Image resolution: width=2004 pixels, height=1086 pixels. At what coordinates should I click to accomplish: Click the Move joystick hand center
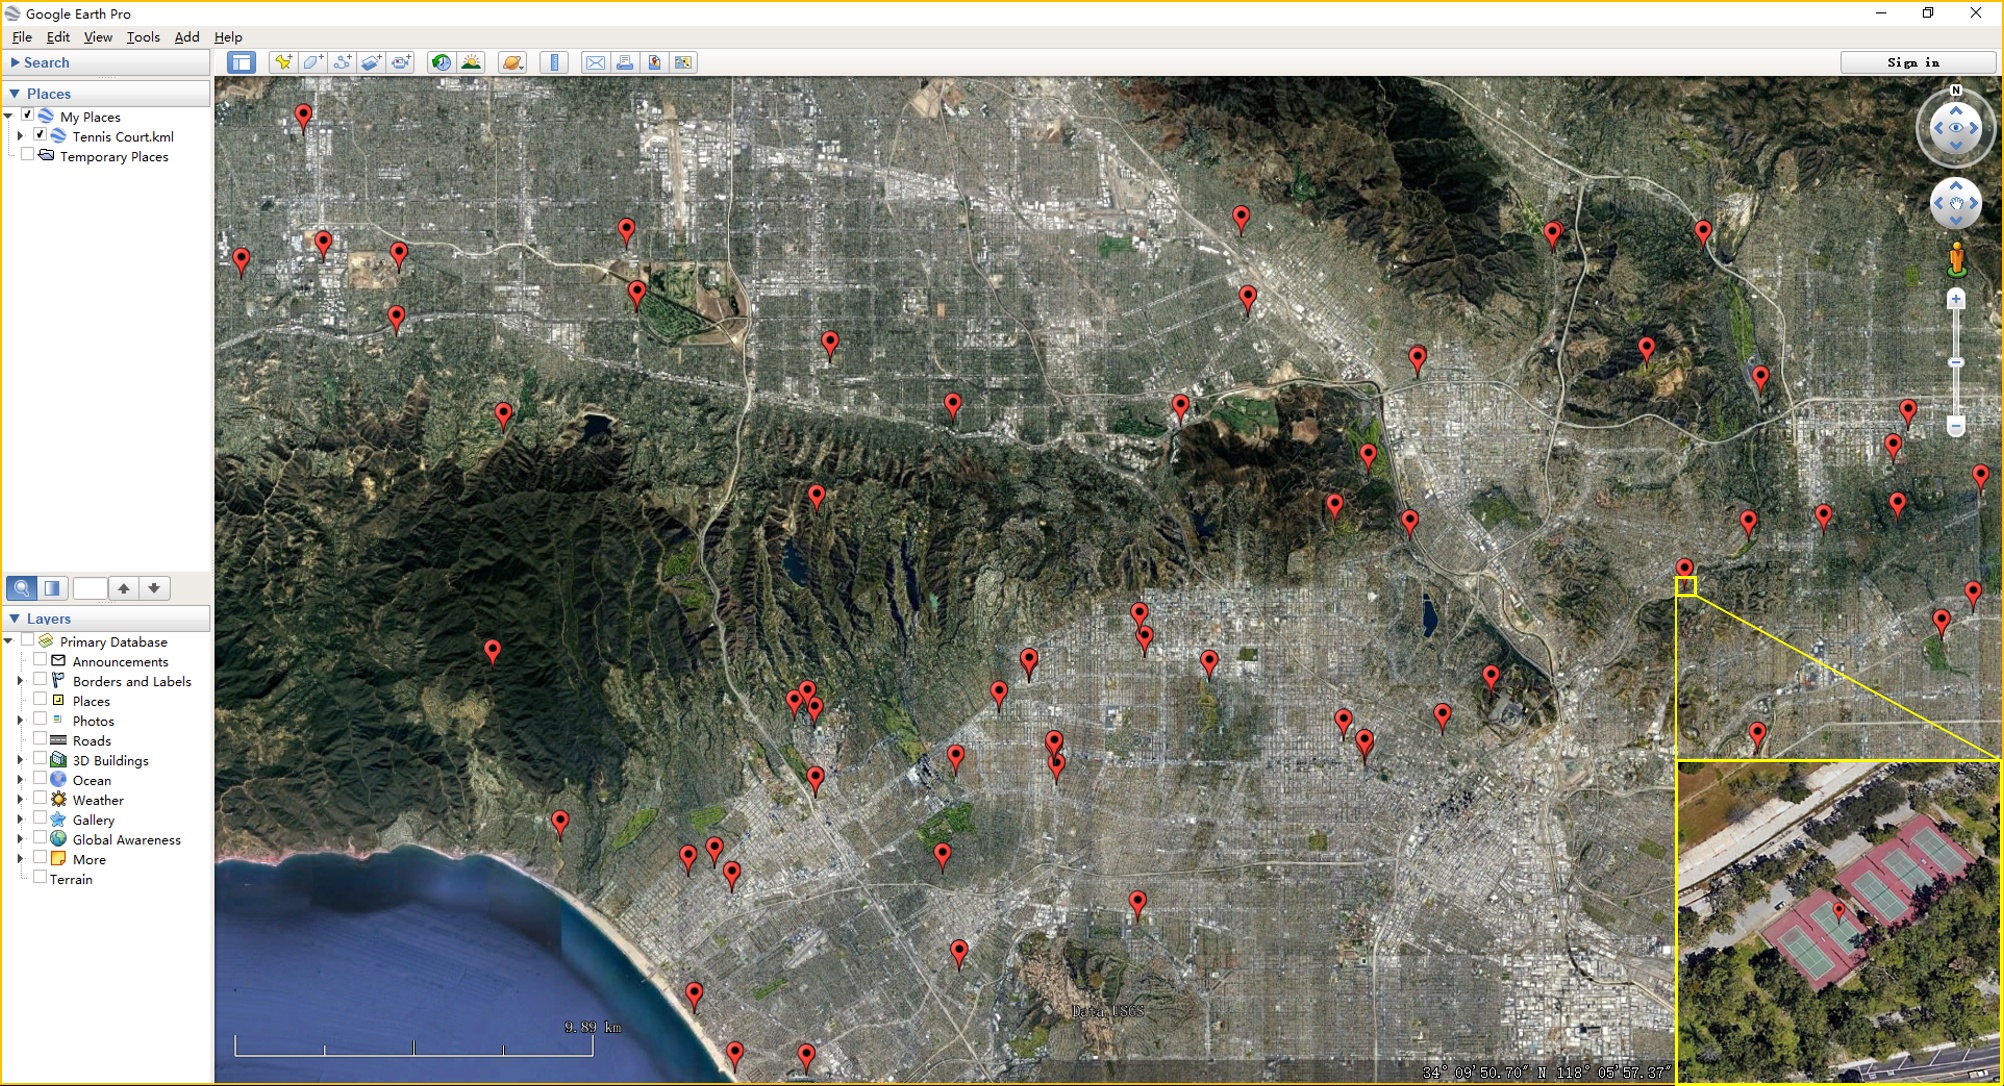(x=1956, y=203)
